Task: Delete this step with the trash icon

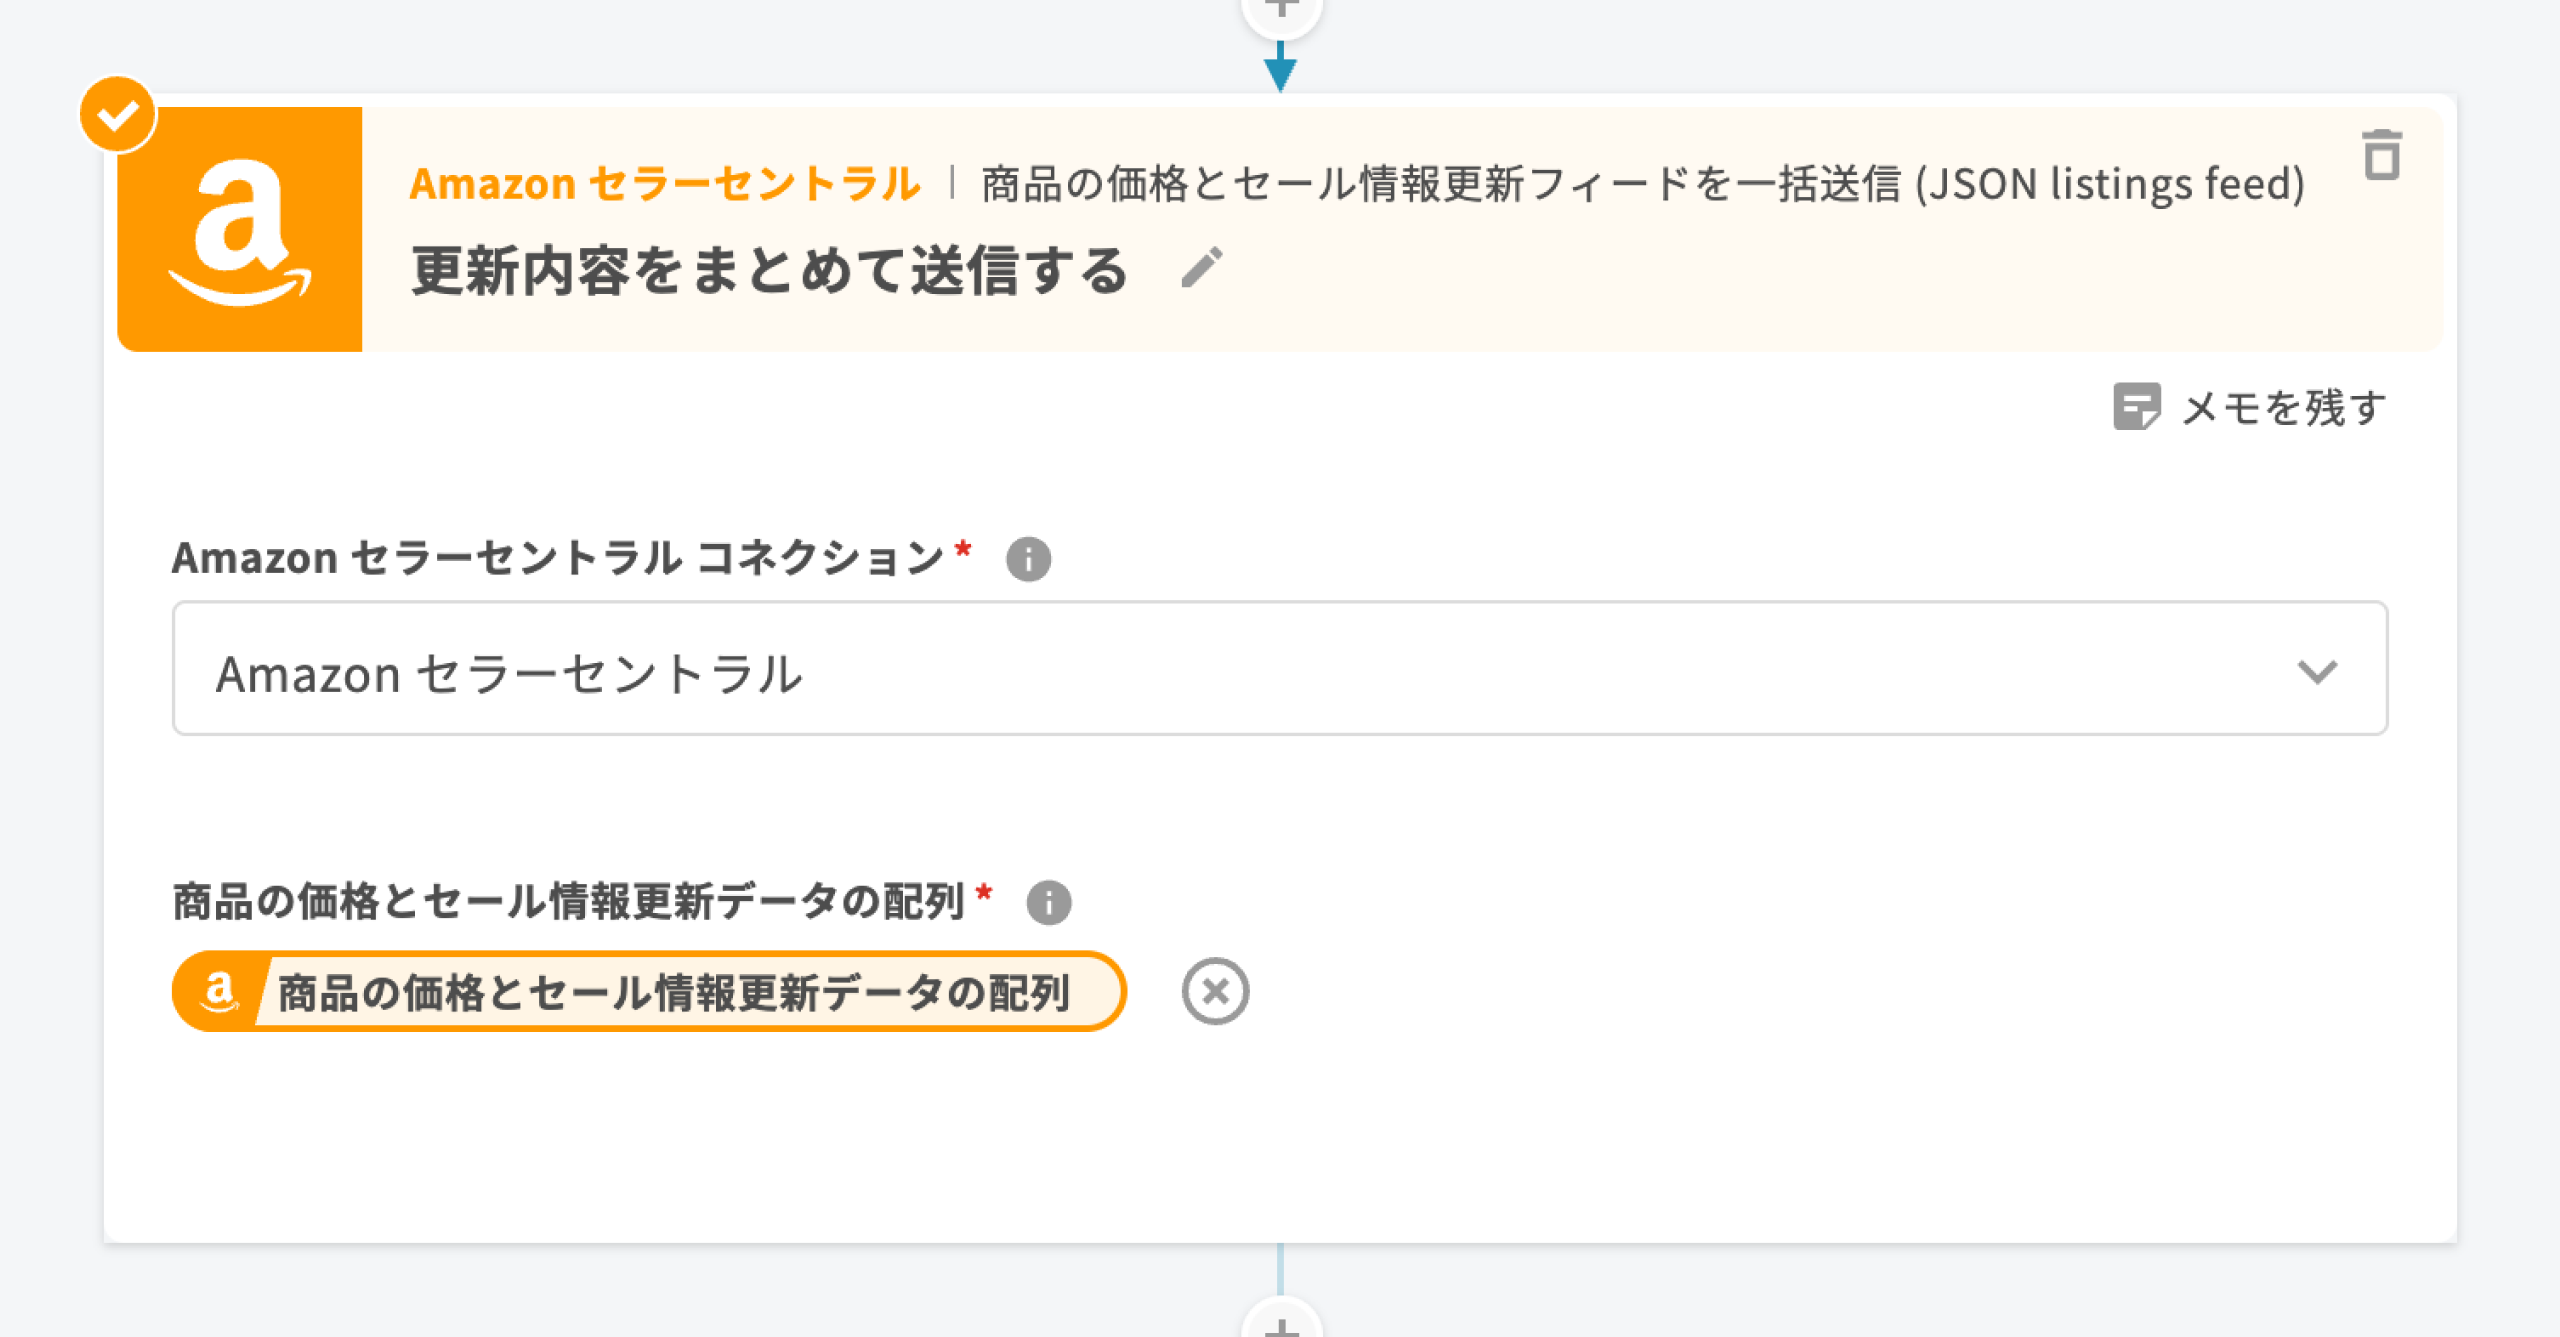Action: [x=2381, y=156]
